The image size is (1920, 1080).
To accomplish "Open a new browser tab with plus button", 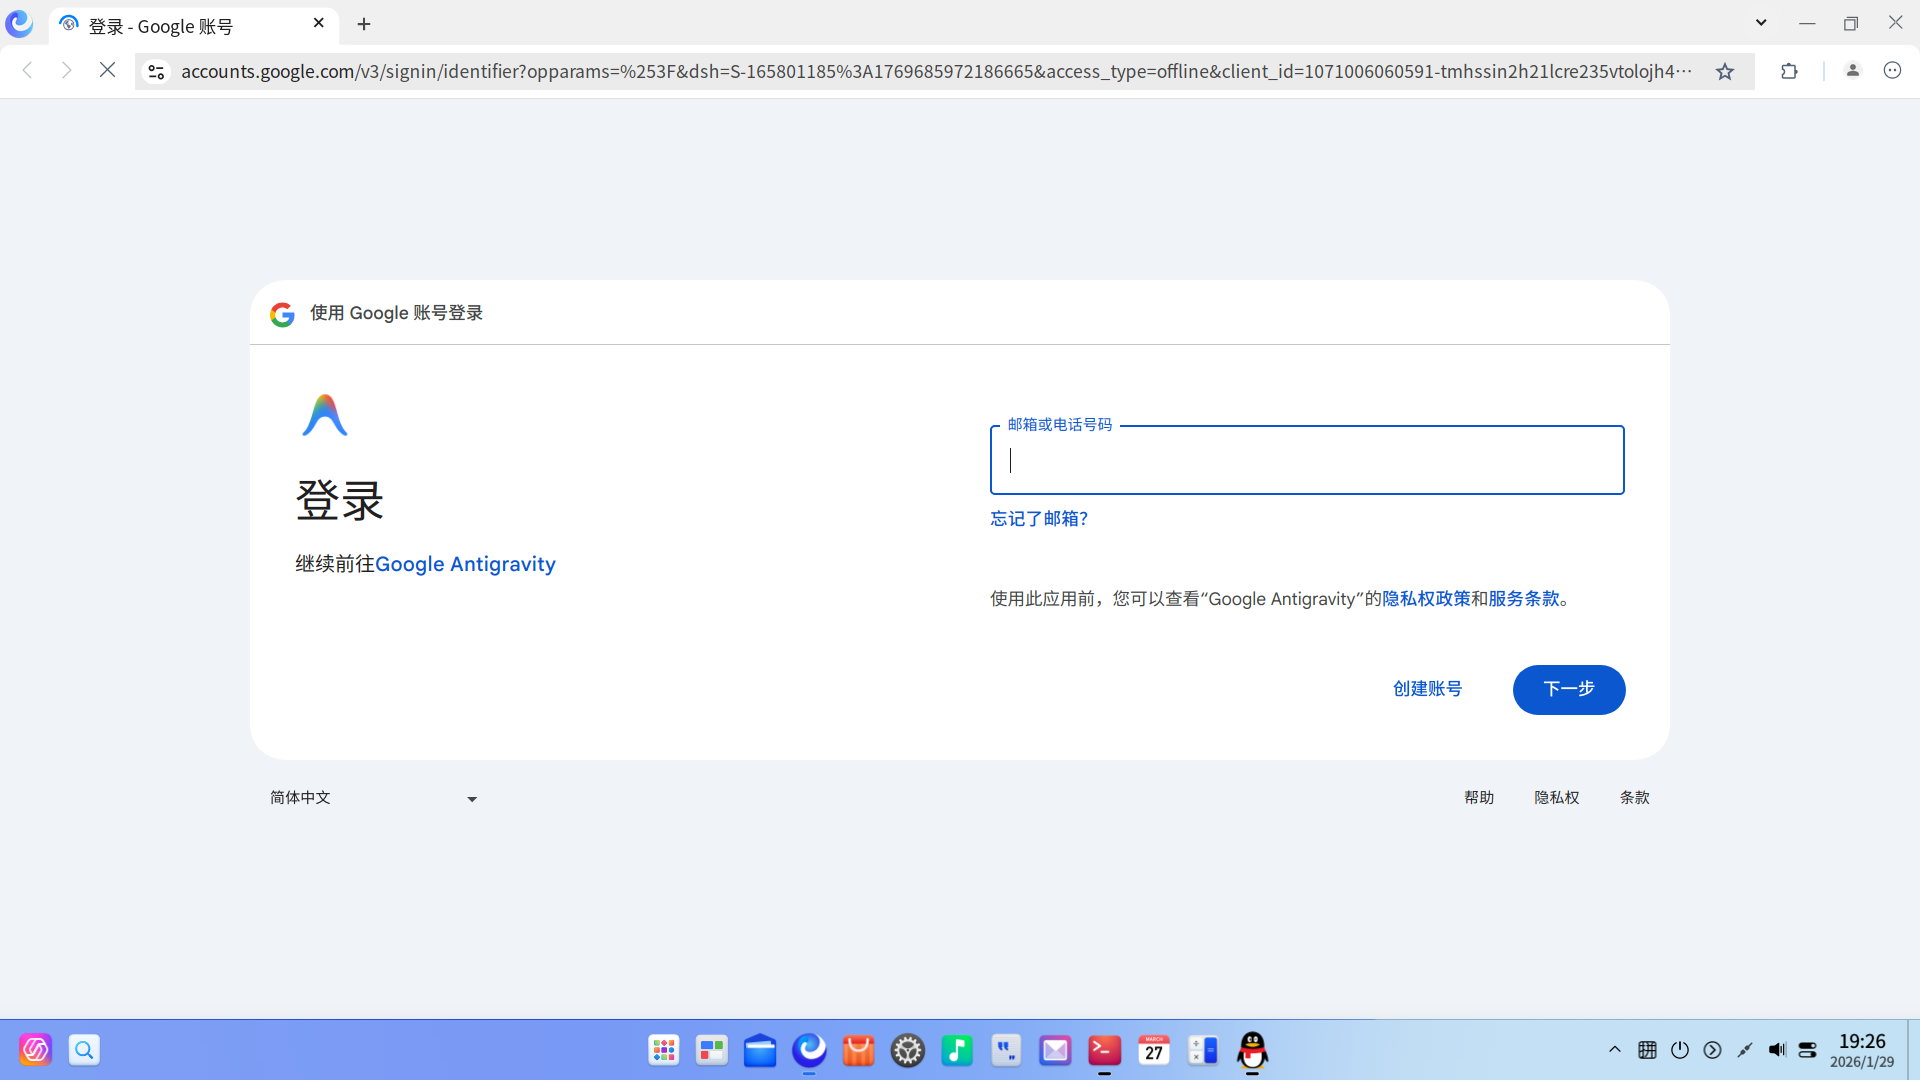I will coord(364,24).
